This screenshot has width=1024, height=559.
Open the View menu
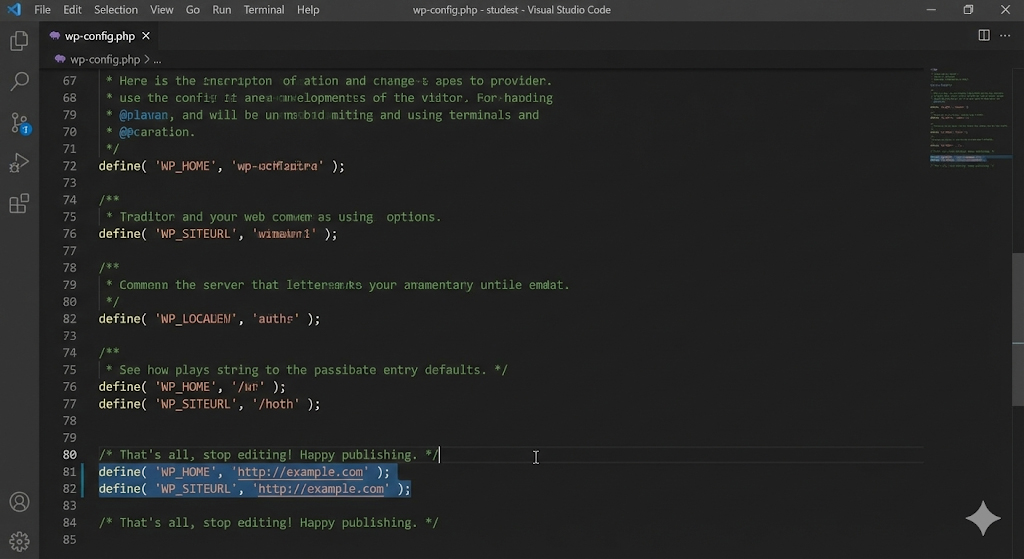point(161,10)
